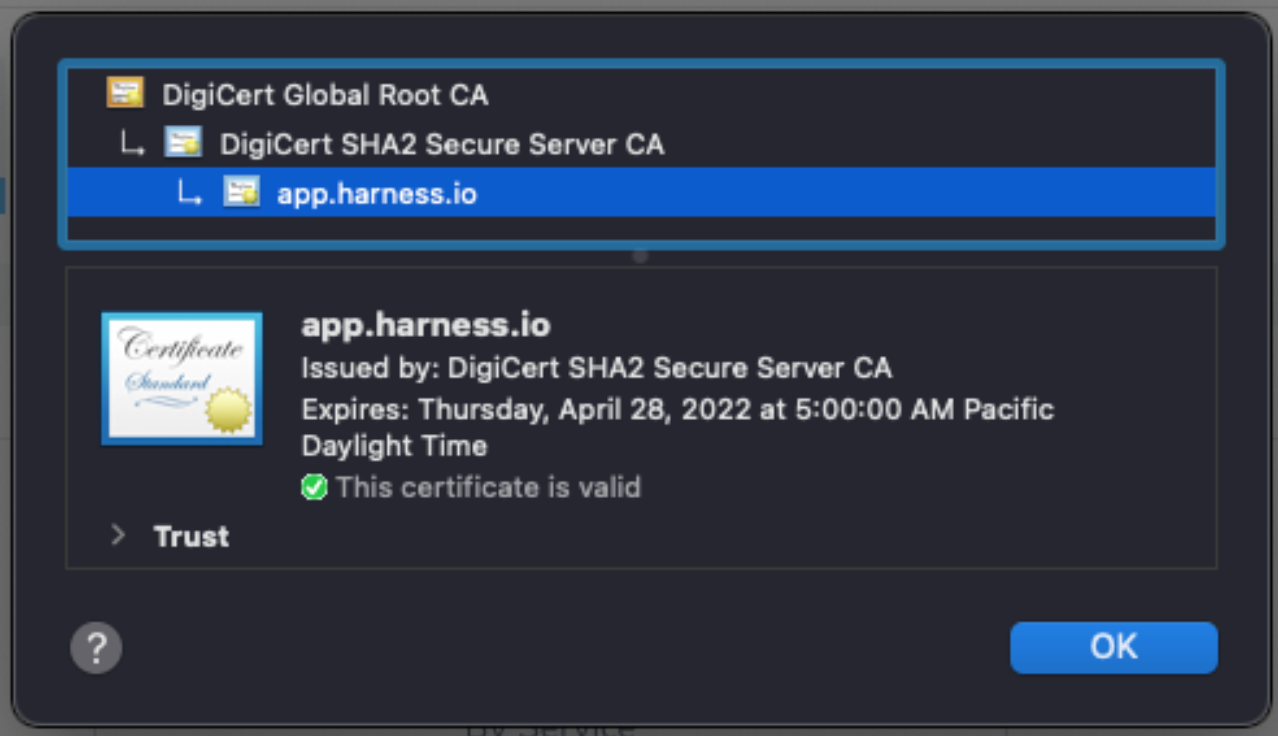Screen dimensions: 1278x736
Task: Click the DigiCert Global Root CA certificate icon
Action: [x=125, y=94]
